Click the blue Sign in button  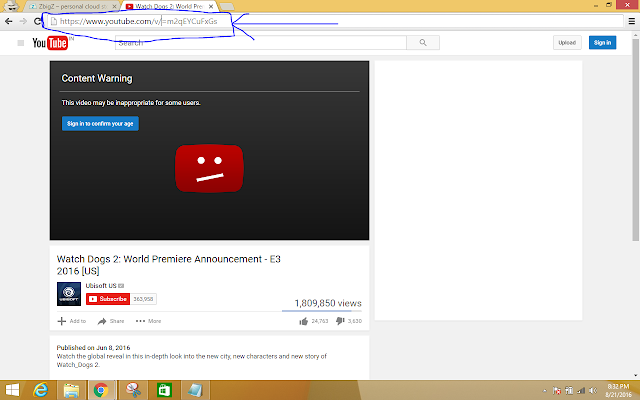[x=602, y=42]
